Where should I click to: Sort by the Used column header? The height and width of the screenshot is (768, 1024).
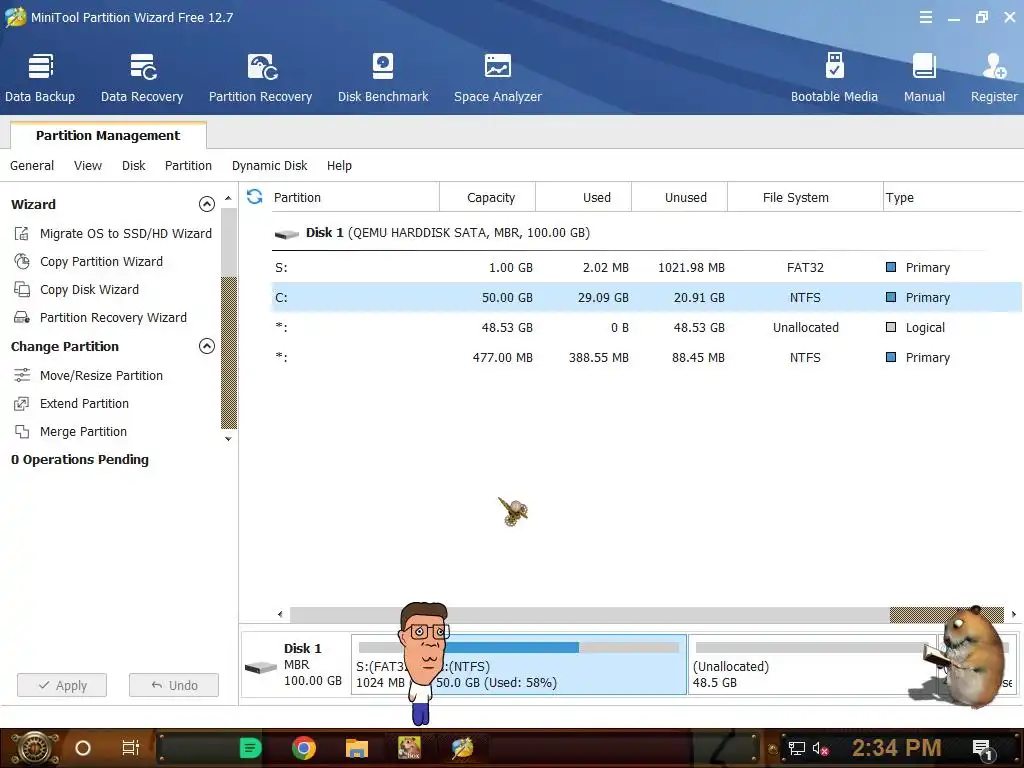(584, 197)
